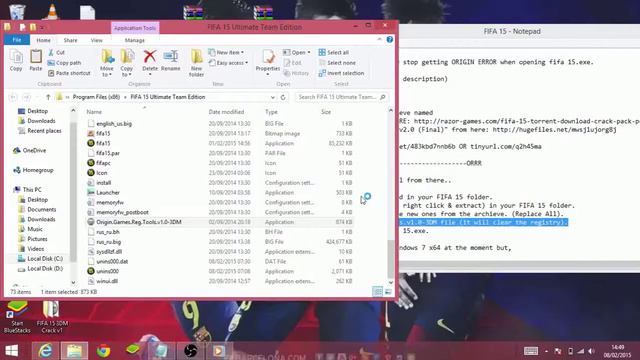Cut the selected file

(56, 53)
